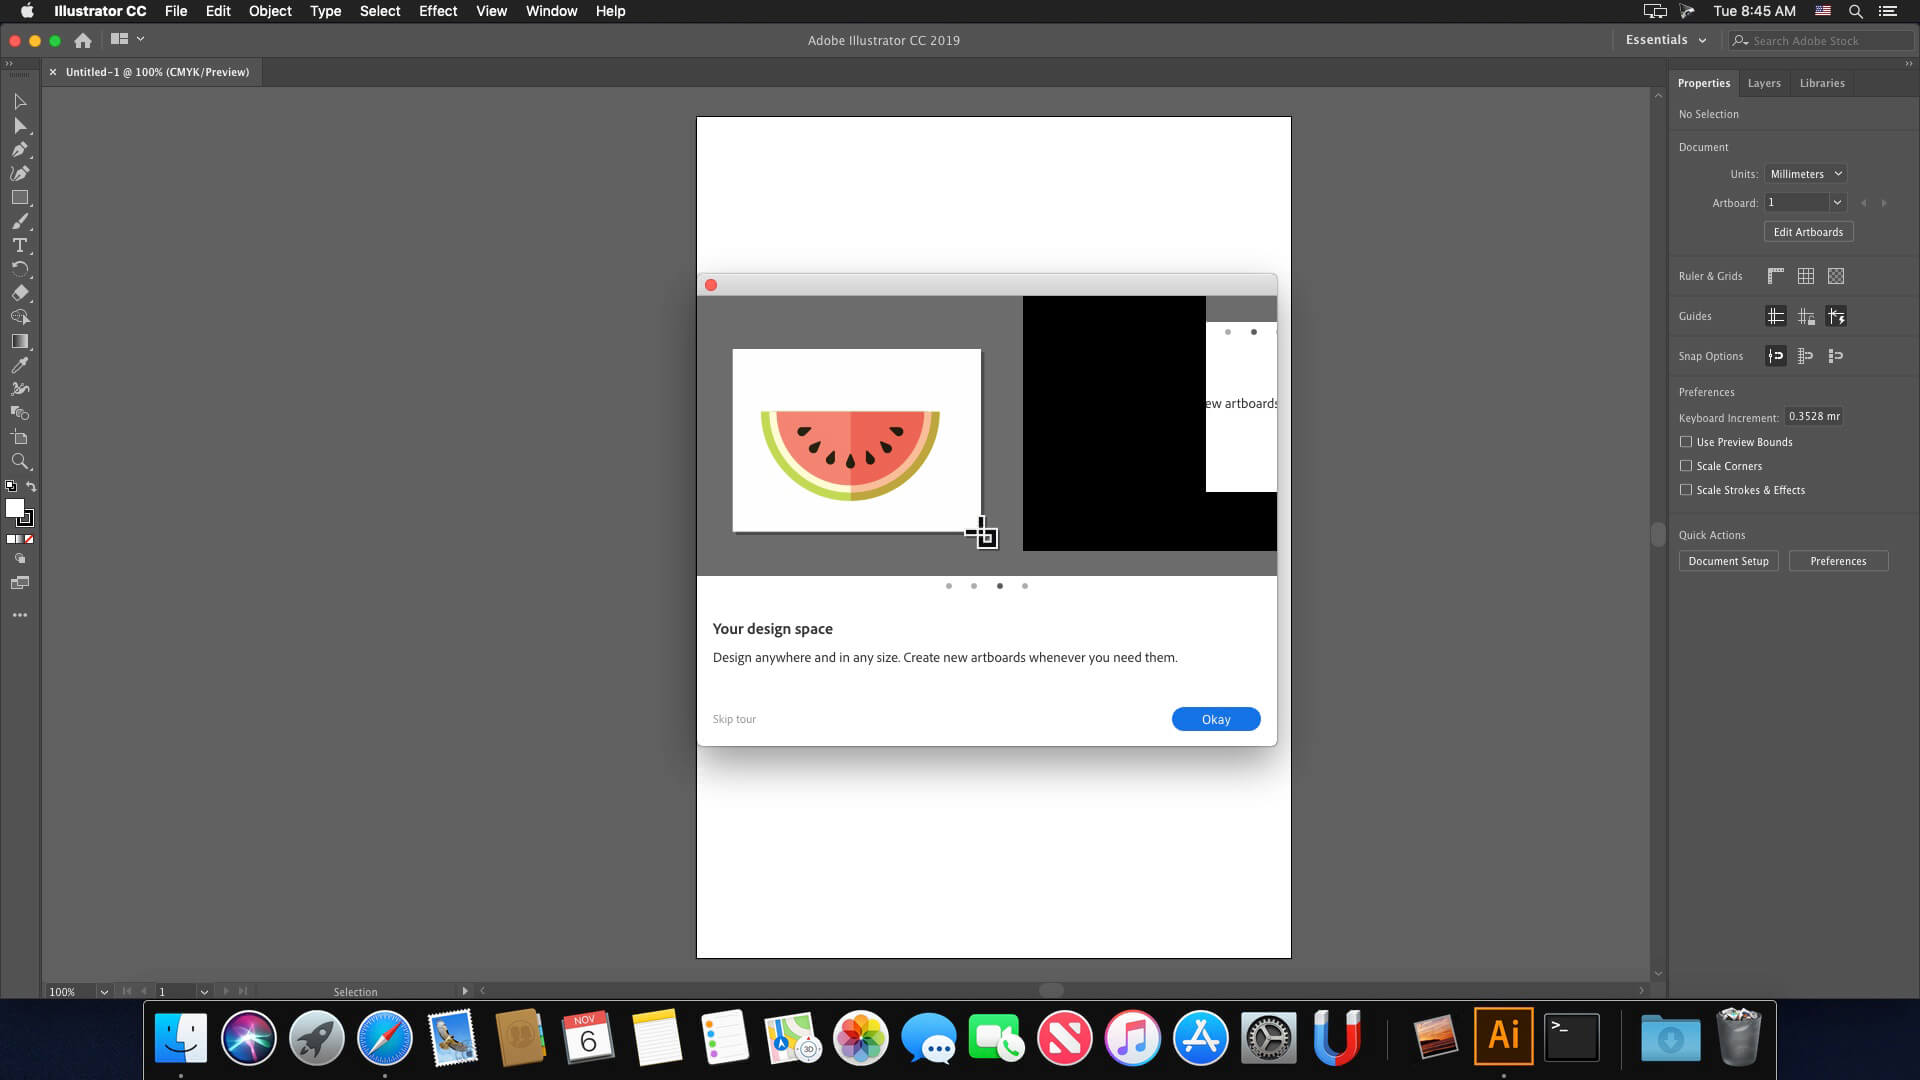
Task: Switch to the Layers tab
Action: point(1764,83)
